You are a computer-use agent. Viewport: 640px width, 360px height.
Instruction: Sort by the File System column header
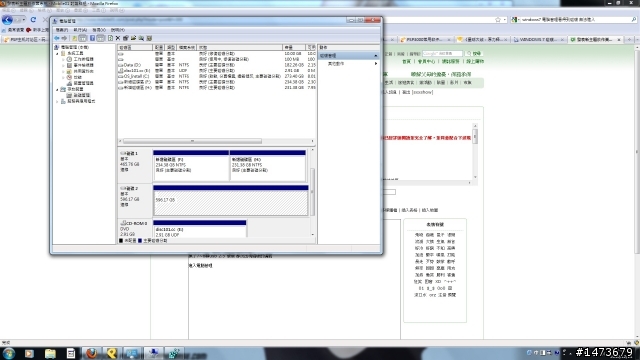coord(187,48)
